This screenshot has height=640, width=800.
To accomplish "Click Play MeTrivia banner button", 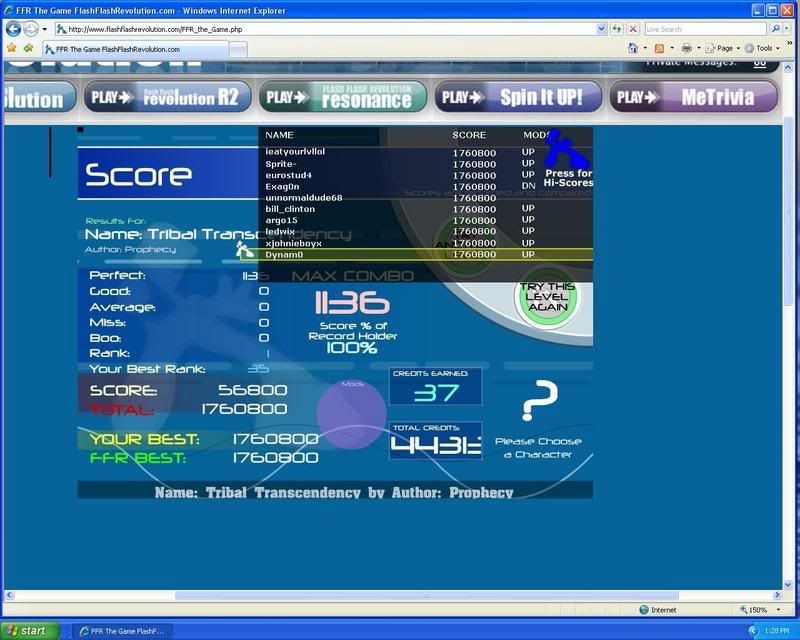I will tap(694, 97).
